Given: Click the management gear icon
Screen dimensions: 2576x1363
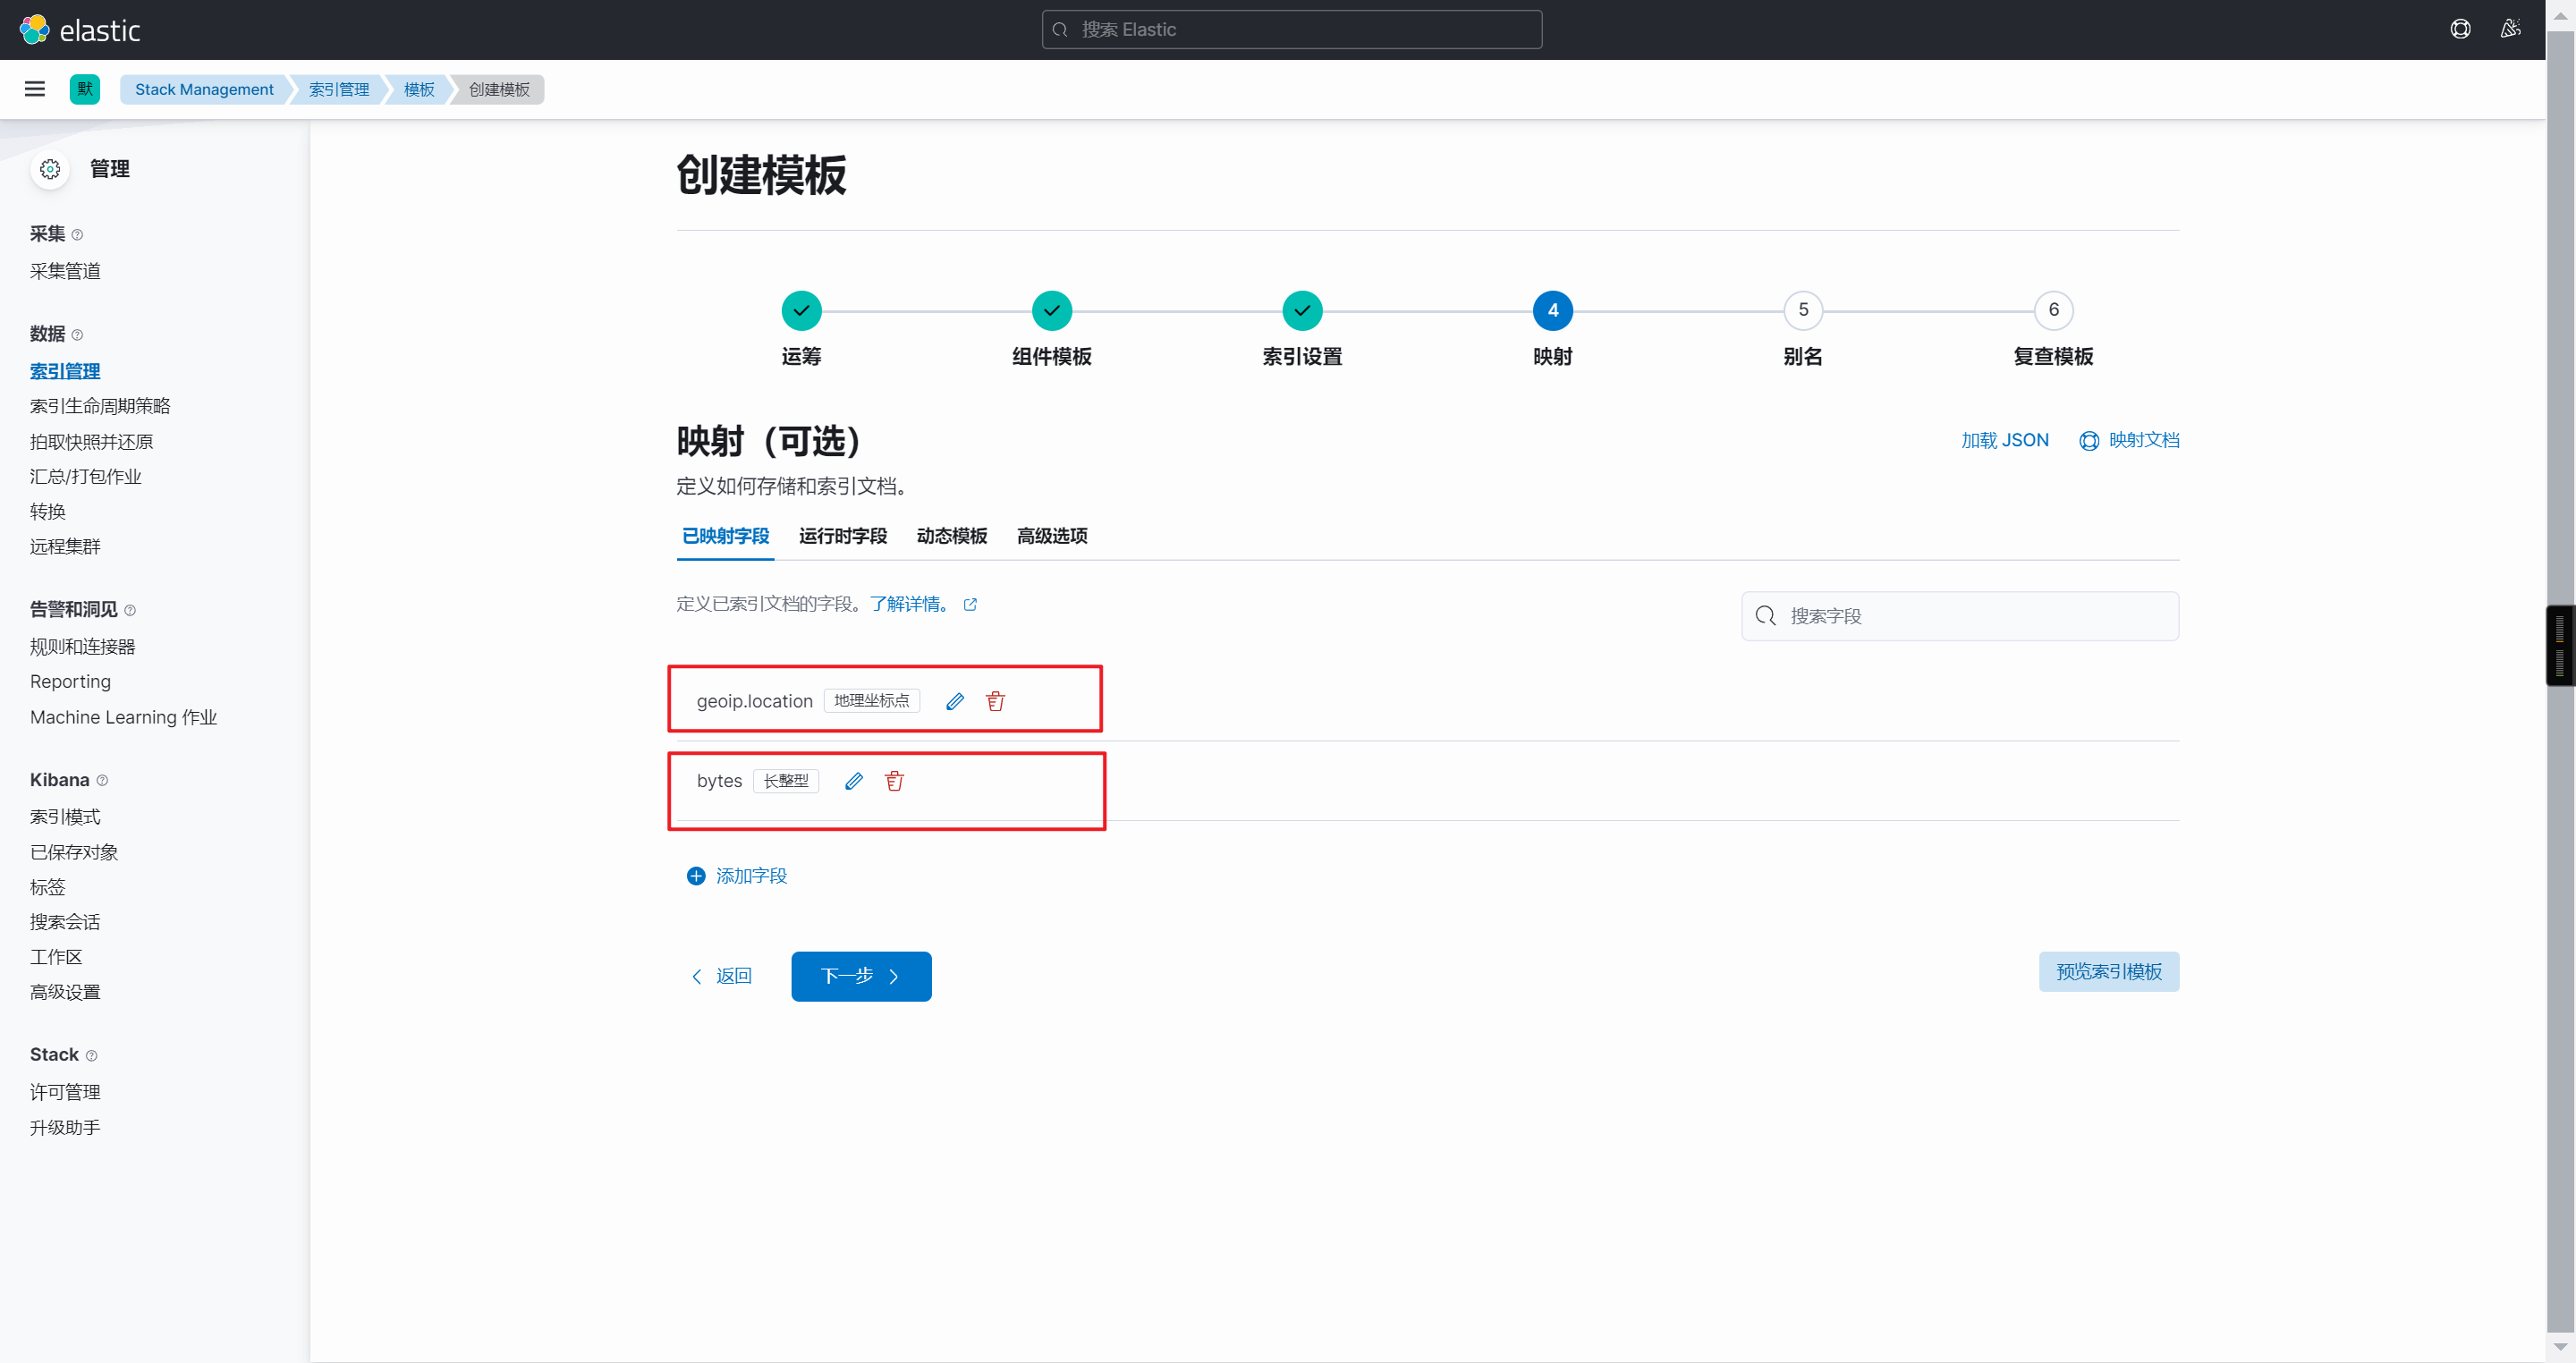Looking at the screenshot, I should [50, 169].
